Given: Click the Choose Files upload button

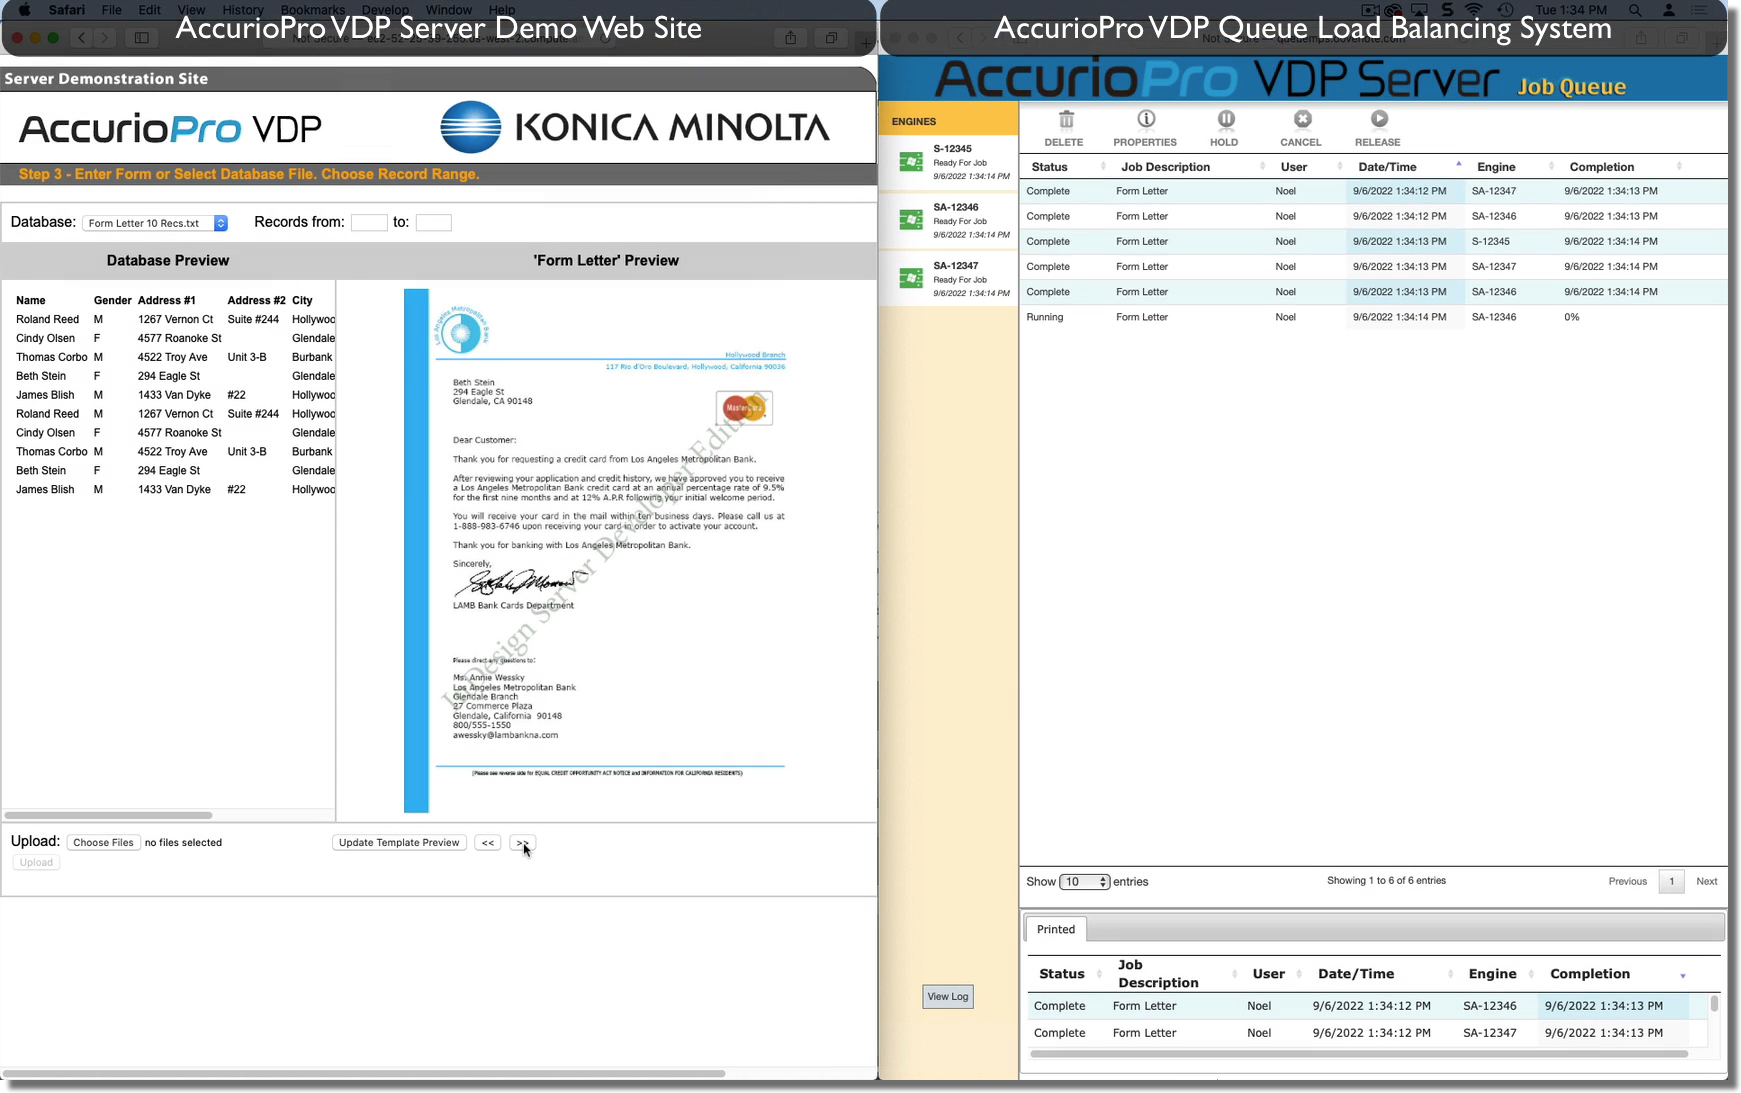Looking at the screenshot, I should coord(103,843).
